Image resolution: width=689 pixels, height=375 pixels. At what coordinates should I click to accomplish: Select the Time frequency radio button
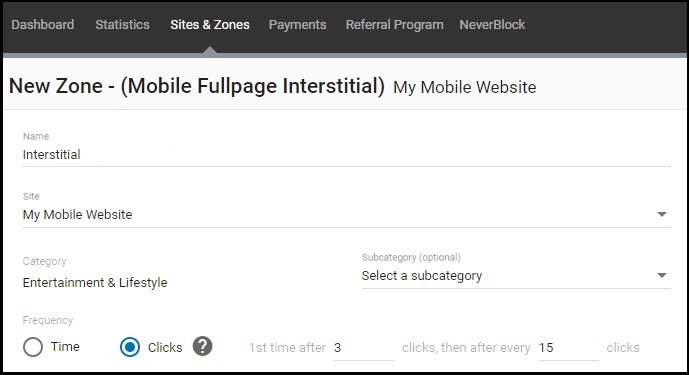tap(33, 347)
